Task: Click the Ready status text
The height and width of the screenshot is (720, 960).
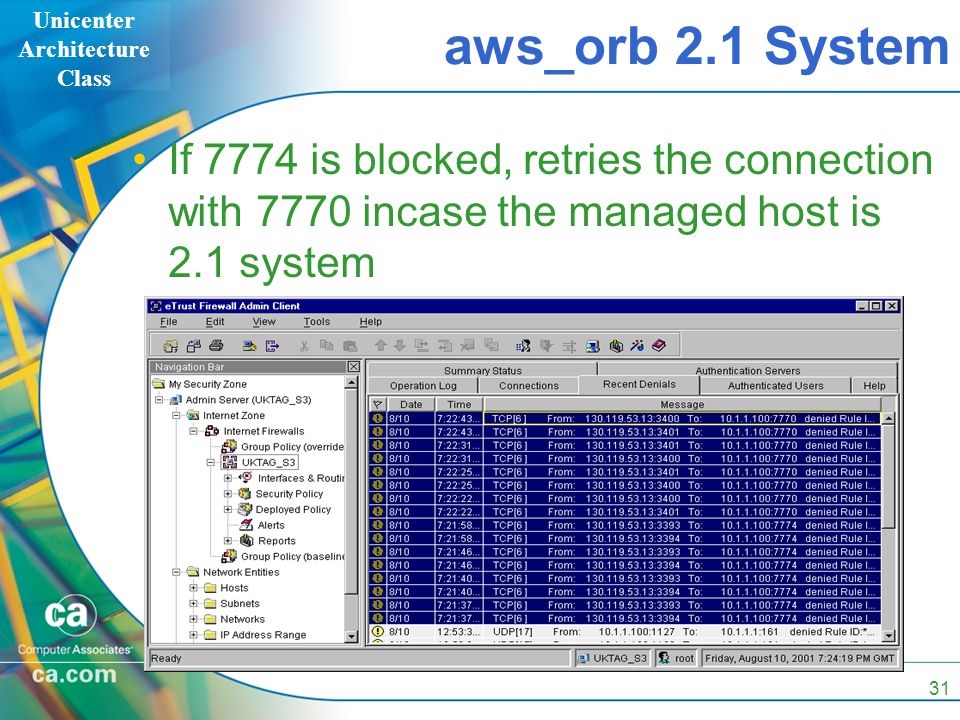Action: 166,658
